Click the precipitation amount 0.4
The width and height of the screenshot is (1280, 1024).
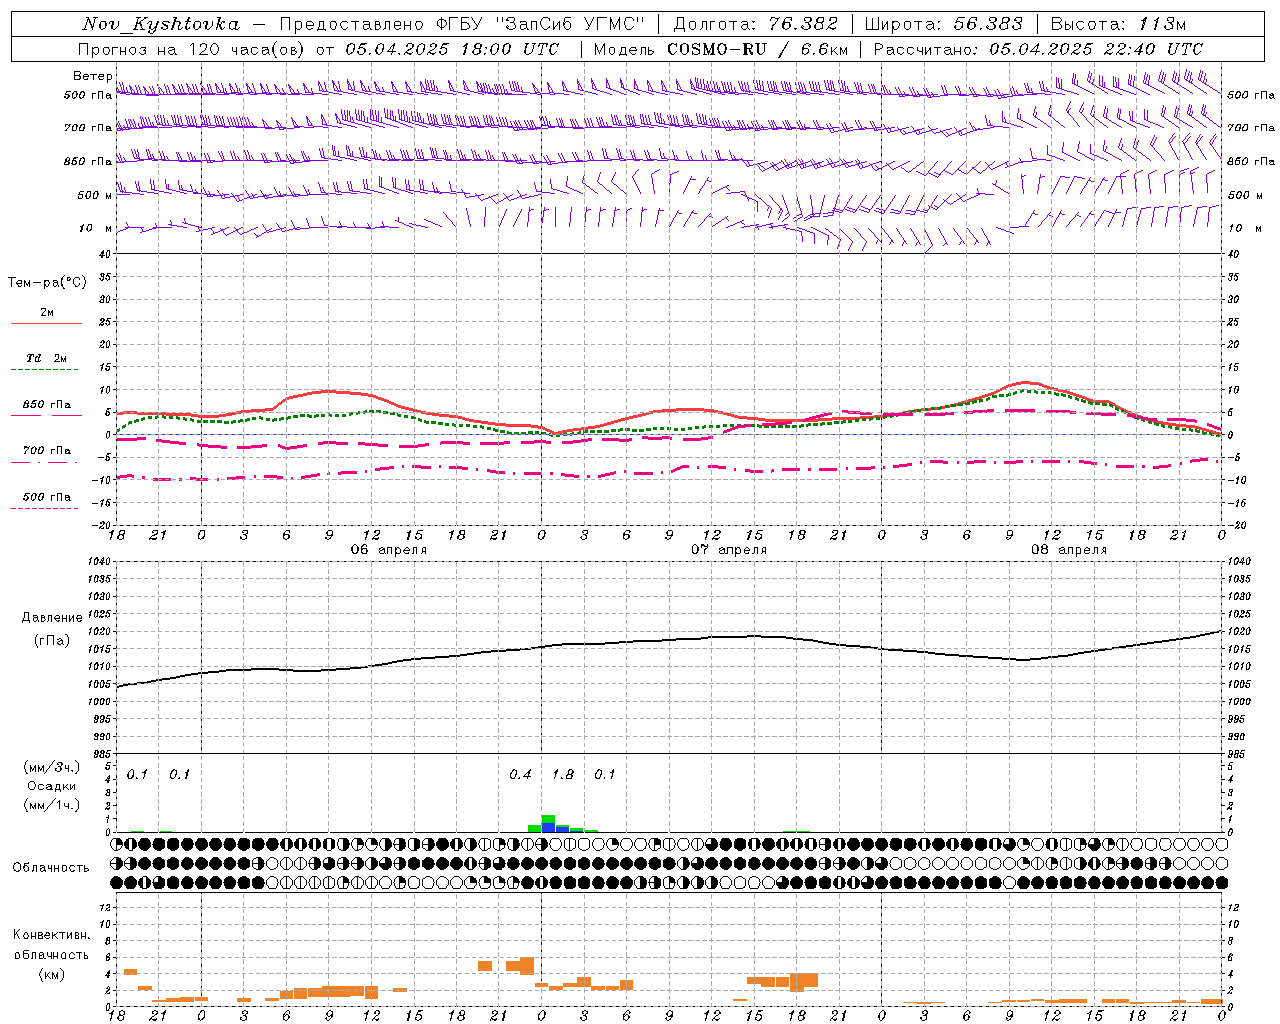pyautogui.click(x=520, y=774)
